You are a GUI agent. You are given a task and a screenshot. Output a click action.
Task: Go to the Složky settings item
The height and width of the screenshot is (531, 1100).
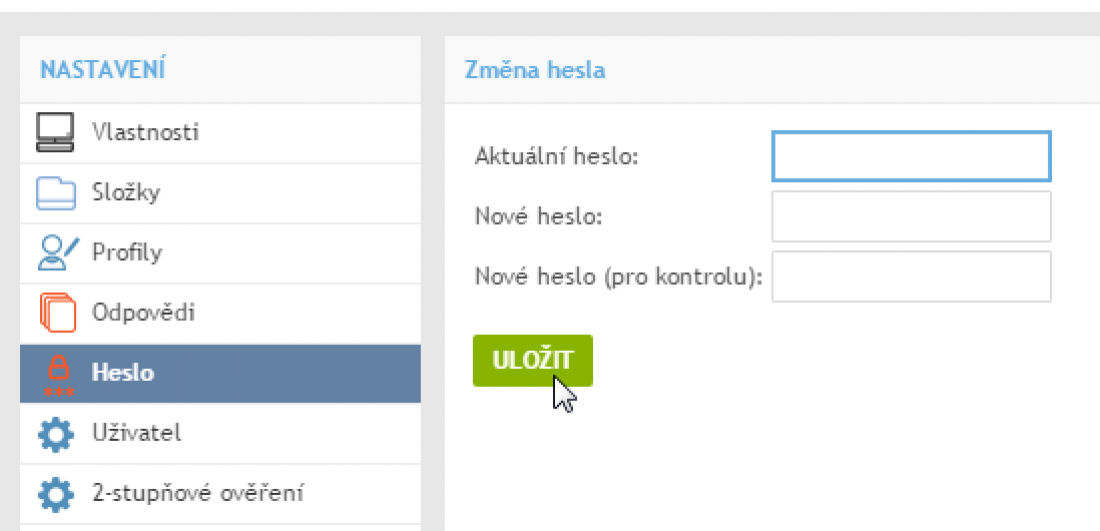click(x=126, y=192)
